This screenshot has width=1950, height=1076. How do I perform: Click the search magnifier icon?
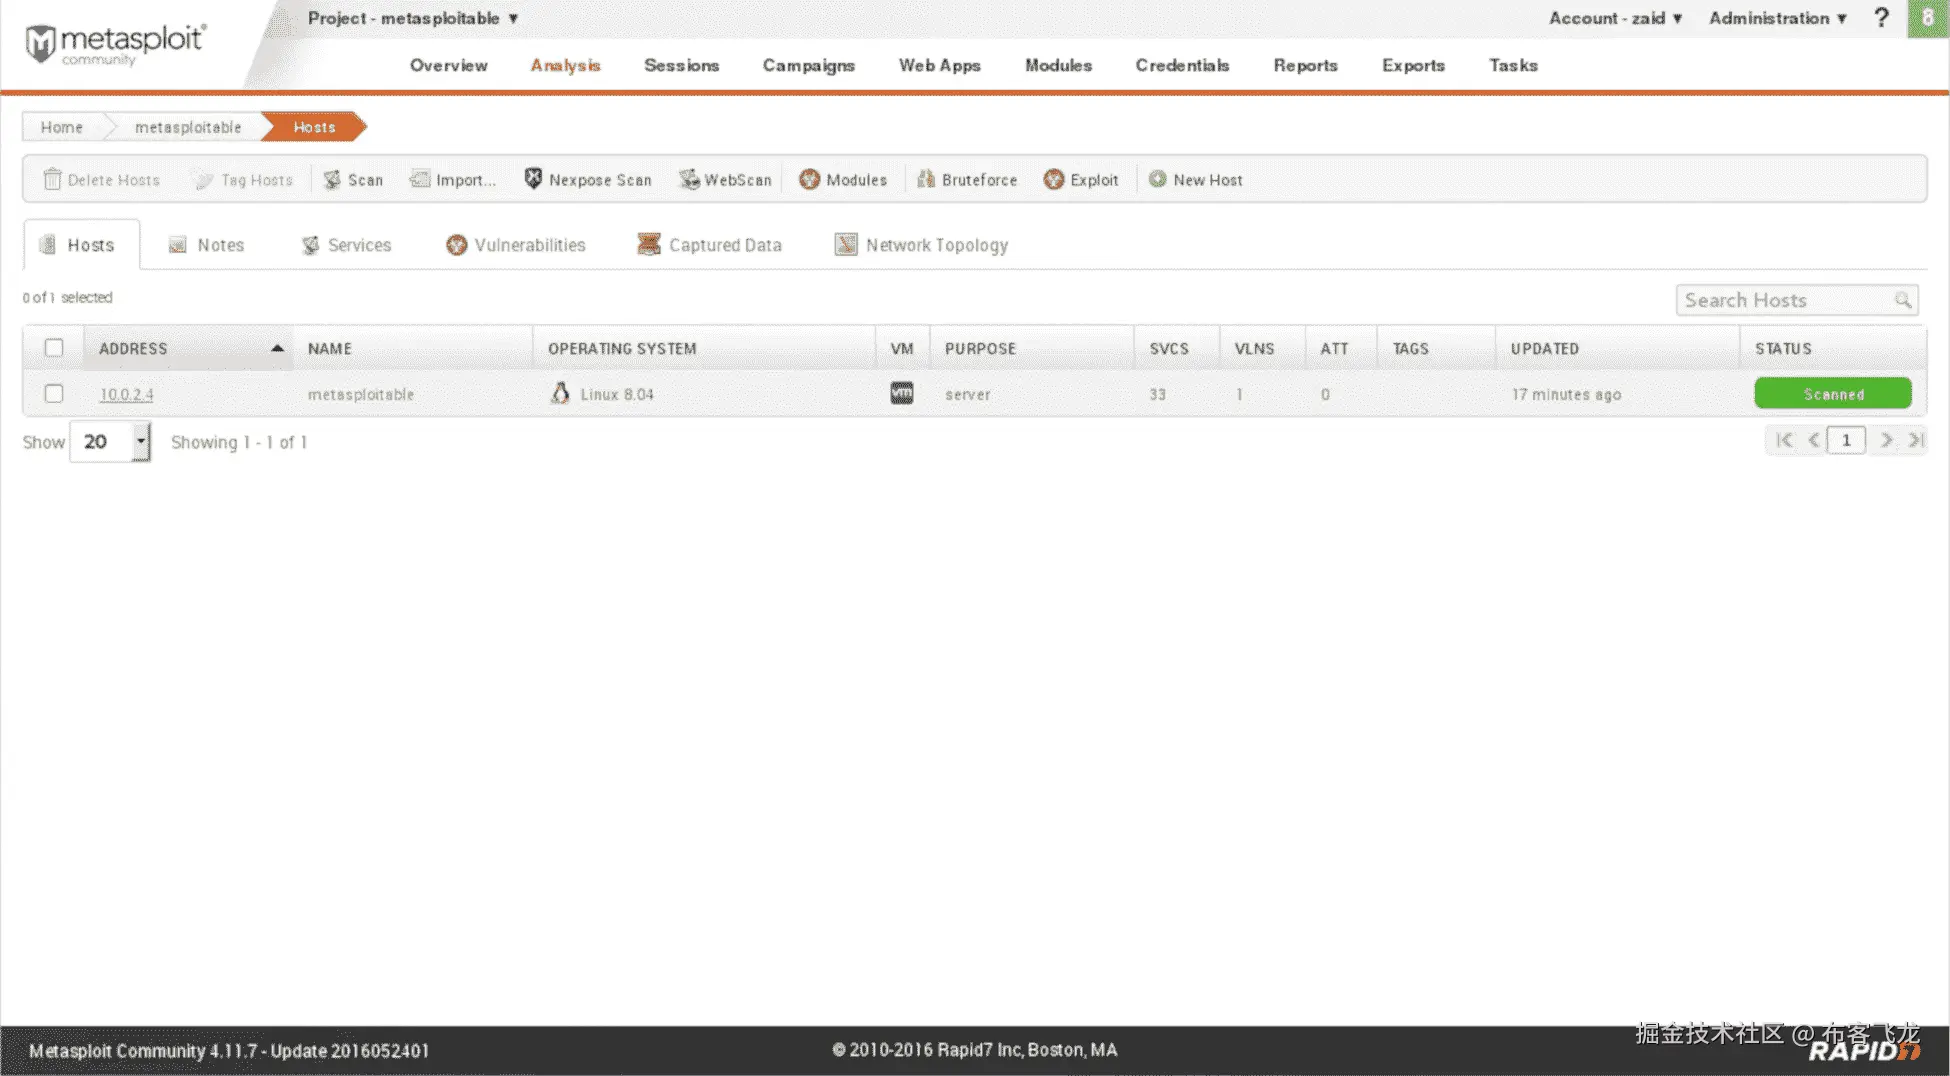click(x=1902, y=300)
